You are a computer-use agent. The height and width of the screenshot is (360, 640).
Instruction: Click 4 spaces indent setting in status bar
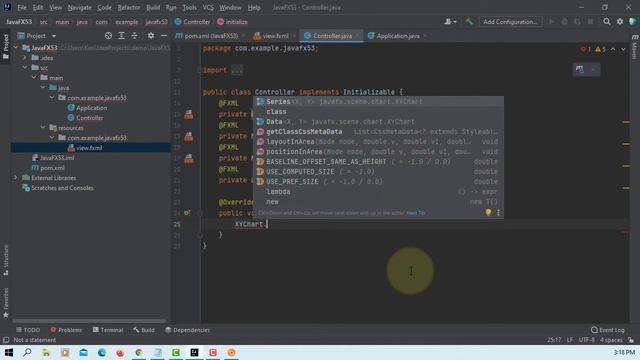click(x=611, y=340)
